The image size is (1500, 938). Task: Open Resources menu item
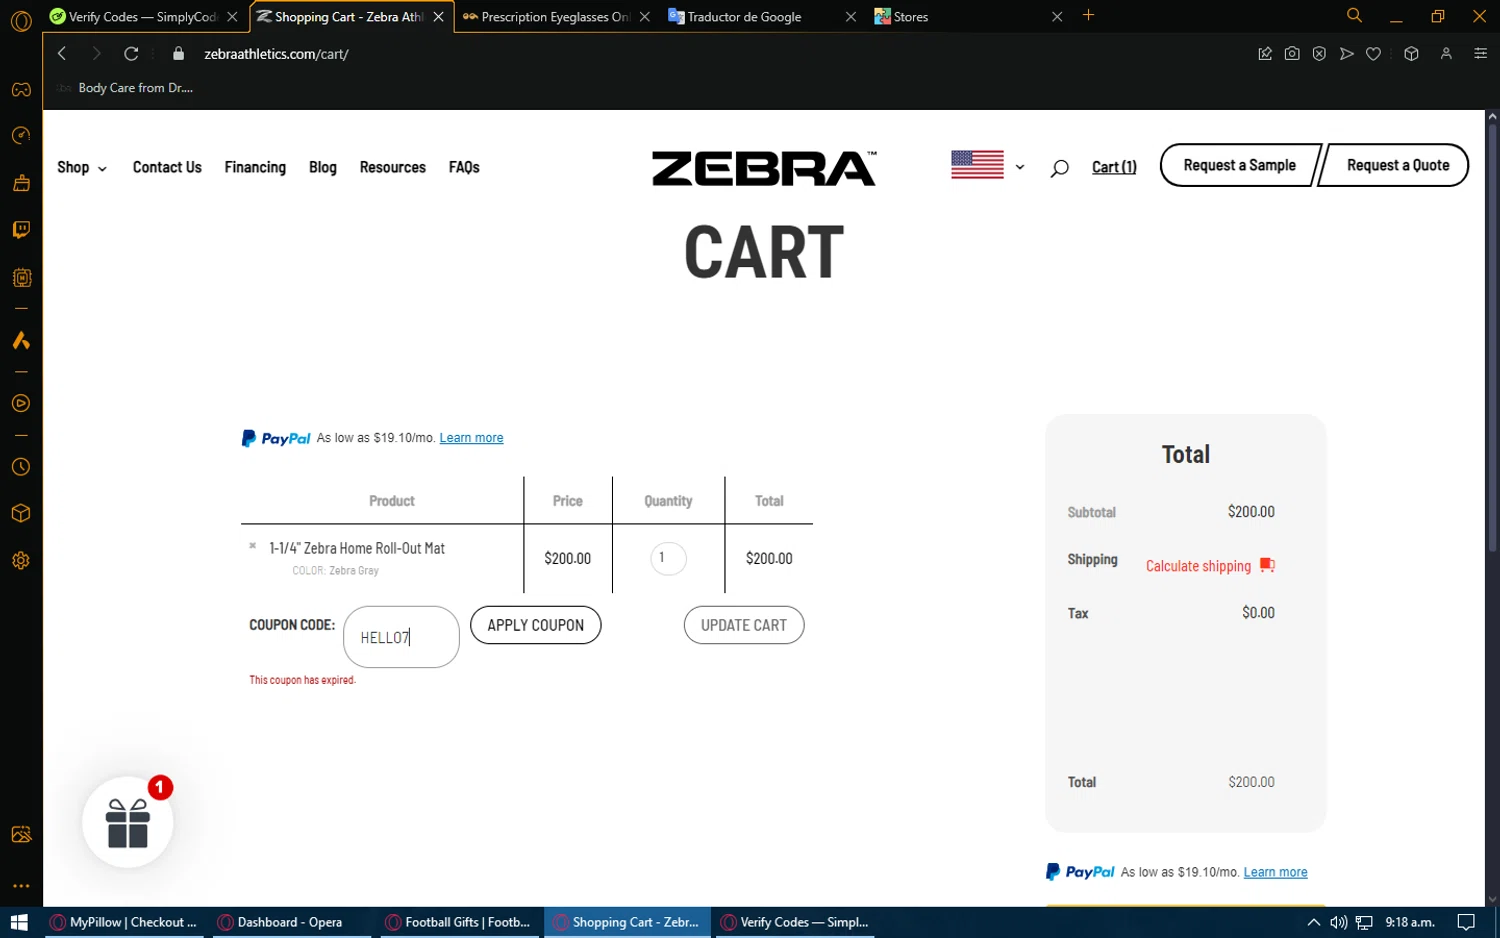tap(393, 167)
